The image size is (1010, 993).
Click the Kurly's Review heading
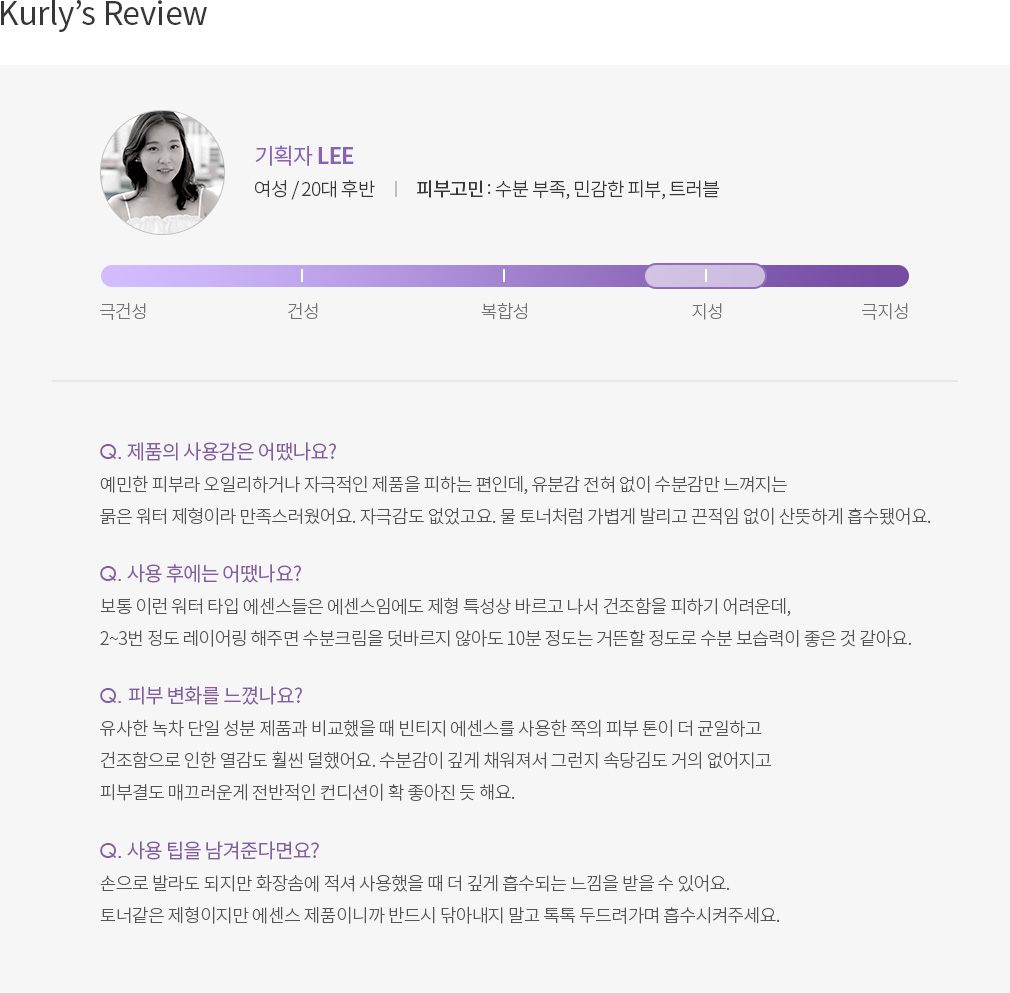103,15
